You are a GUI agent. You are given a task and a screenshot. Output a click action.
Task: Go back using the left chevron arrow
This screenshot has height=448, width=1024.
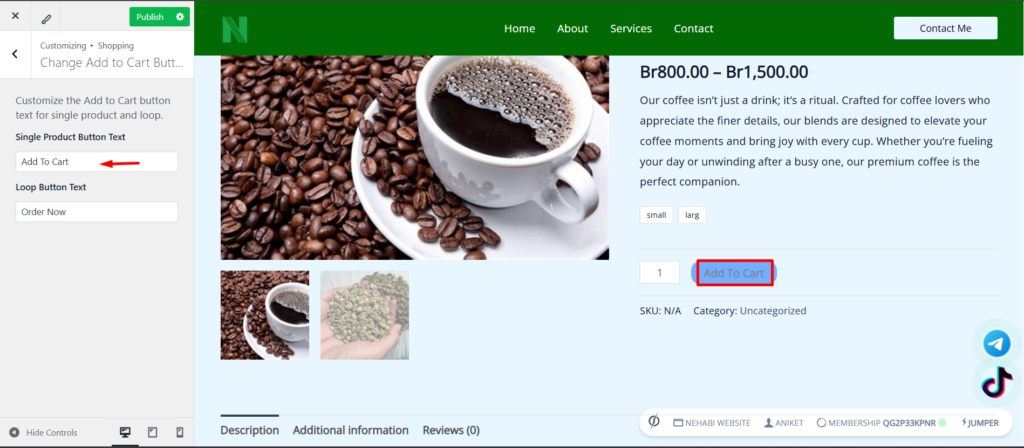pos(15,54)
